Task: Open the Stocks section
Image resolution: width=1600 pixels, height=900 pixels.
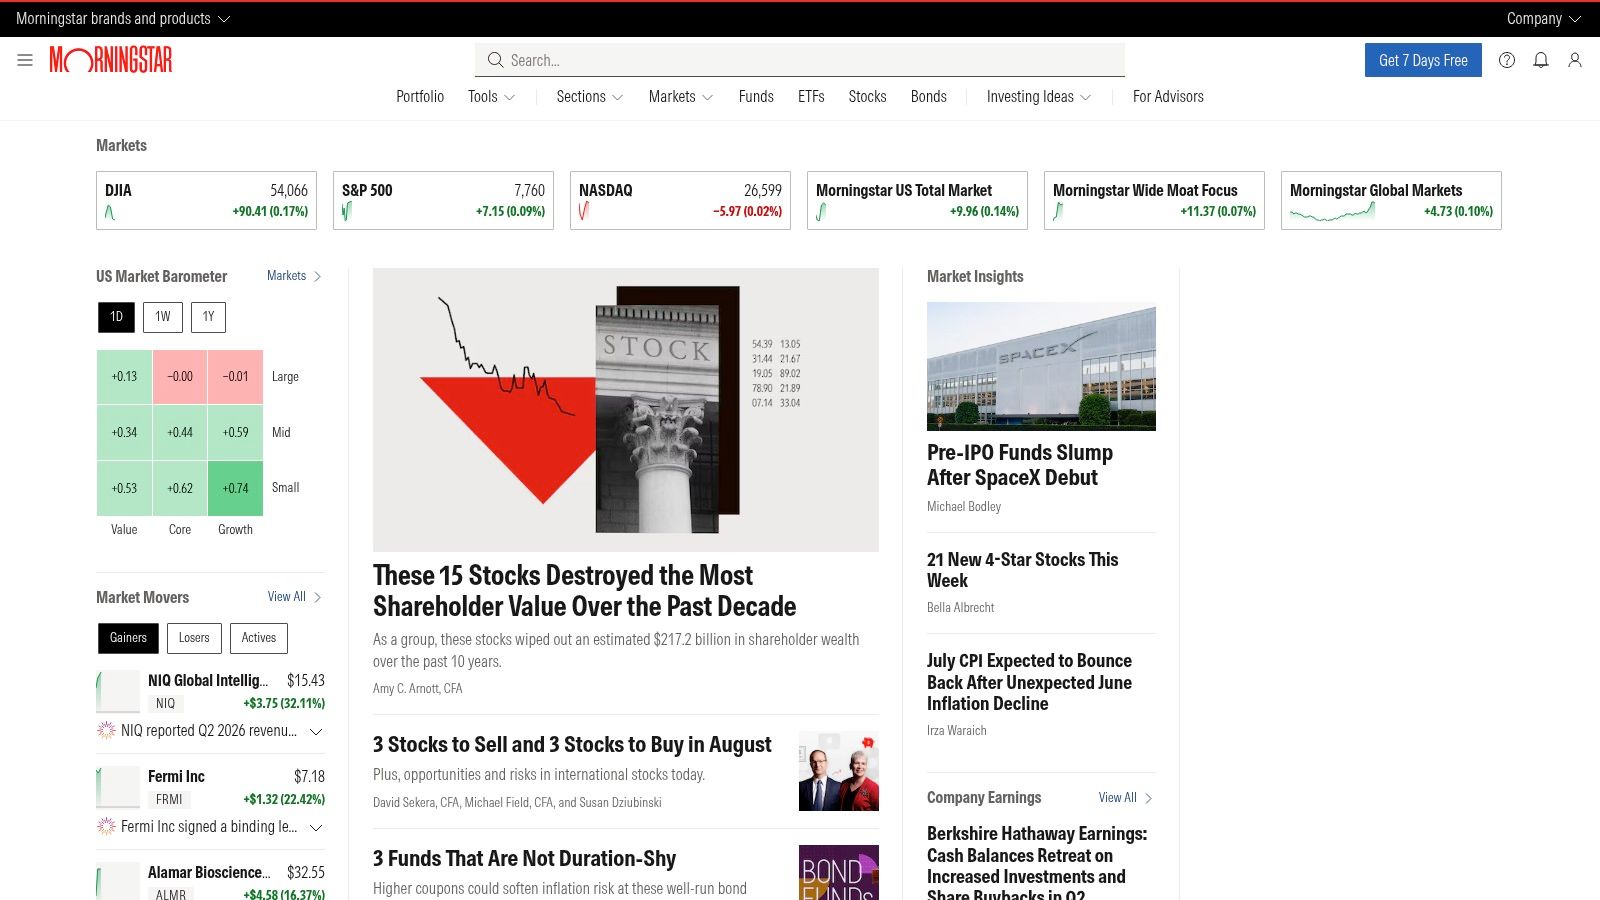Action: [x=867, y=97]
